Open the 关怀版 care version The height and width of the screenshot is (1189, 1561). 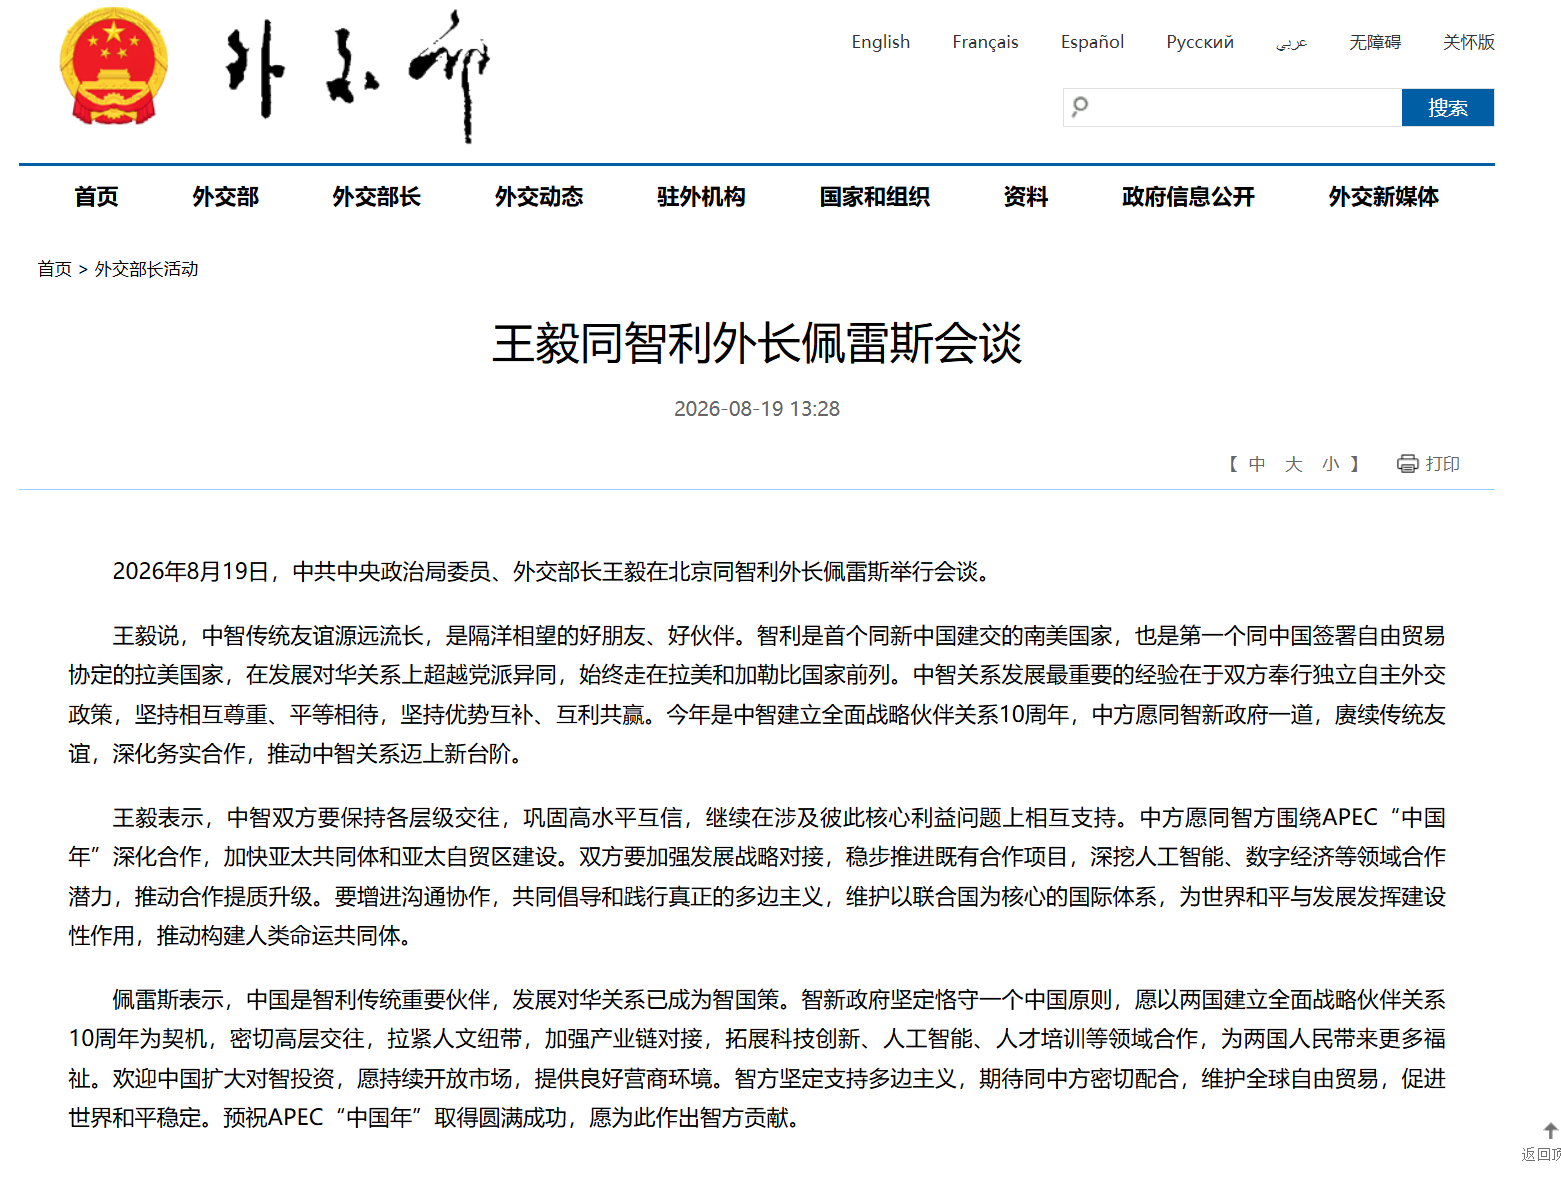point(1468,42)
